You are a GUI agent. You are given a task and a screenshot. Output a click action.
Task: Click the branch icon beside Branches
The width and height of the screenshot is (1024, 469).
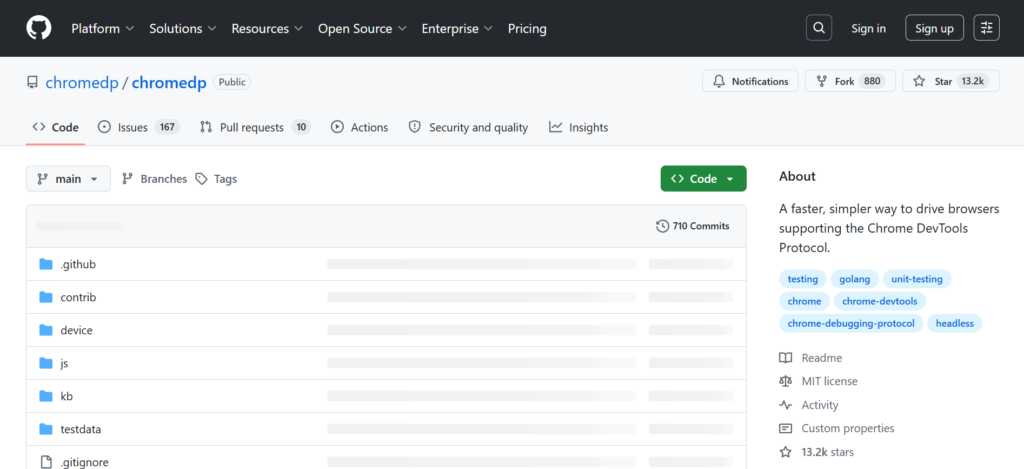128,179
